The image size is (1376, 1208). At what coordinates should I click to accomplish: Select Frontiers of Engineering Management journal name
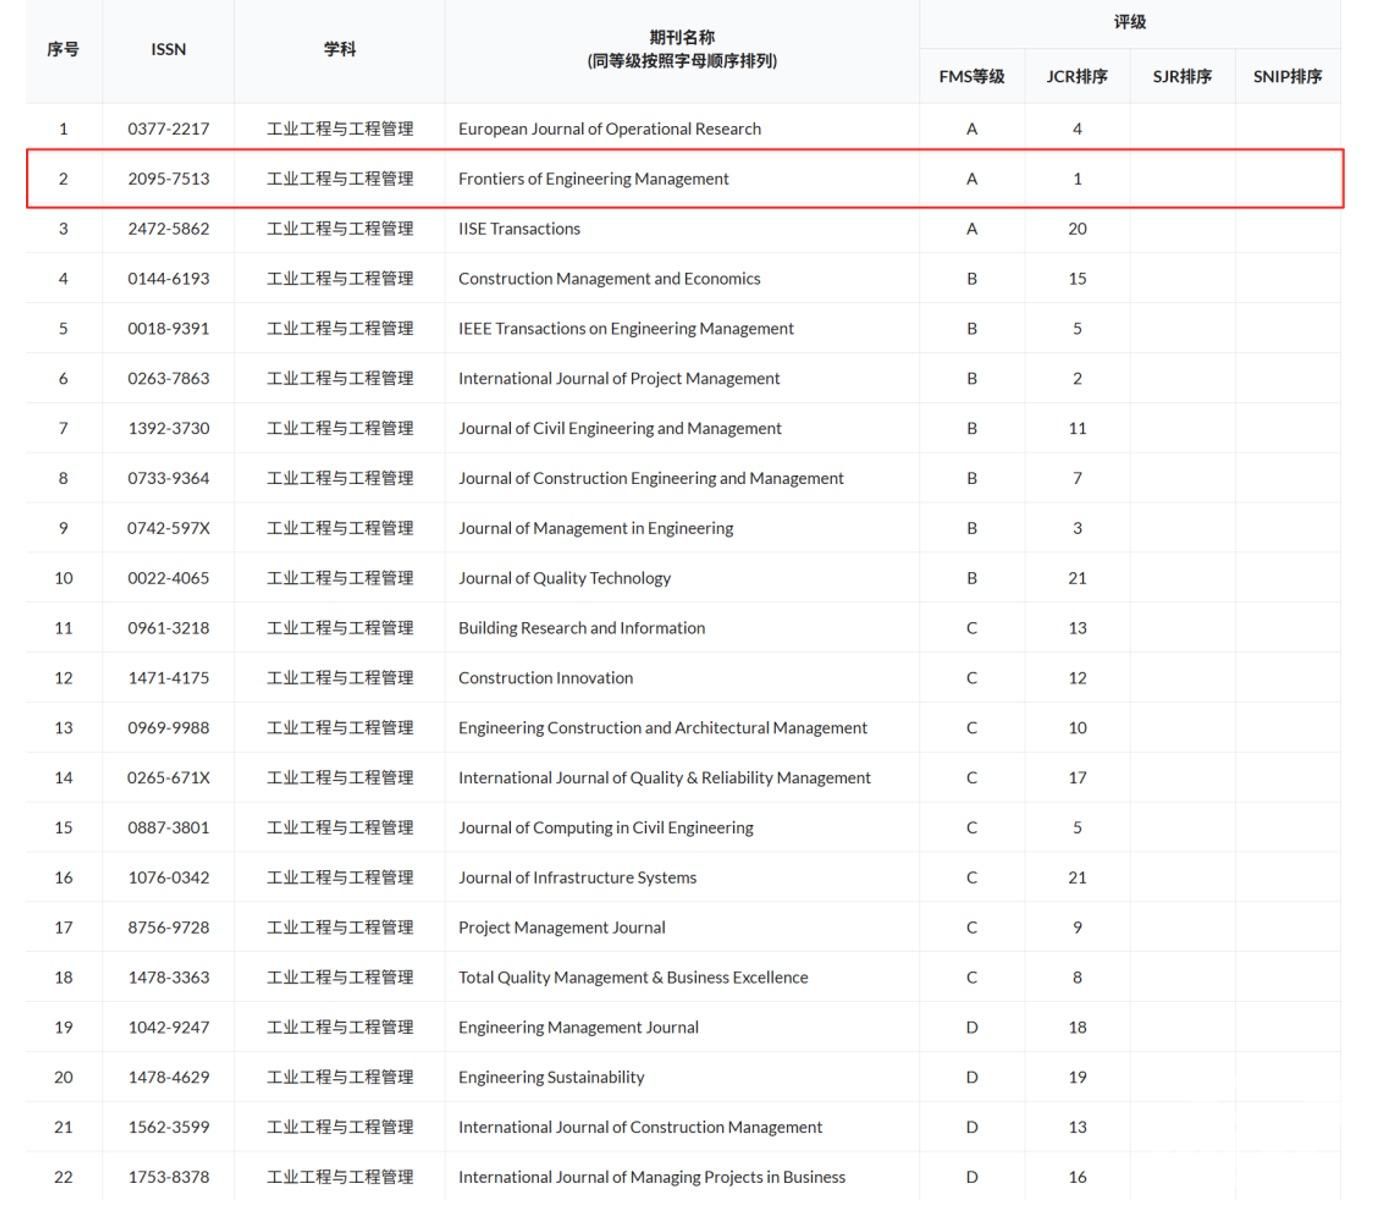tap(593, 179)
